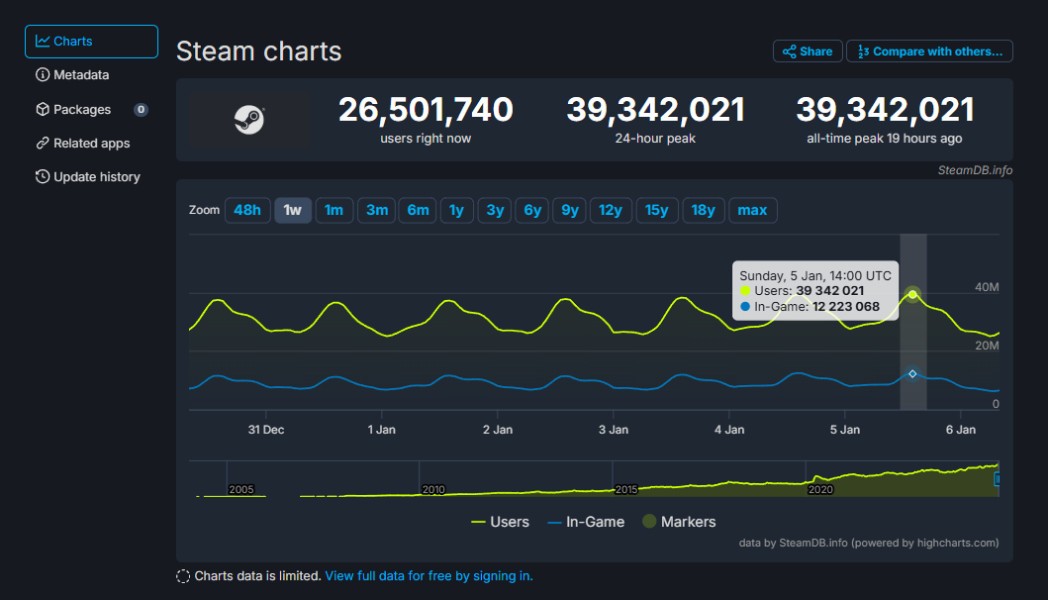Set chart zoom to 15y
1048x600 pixels.
(656, 210)
